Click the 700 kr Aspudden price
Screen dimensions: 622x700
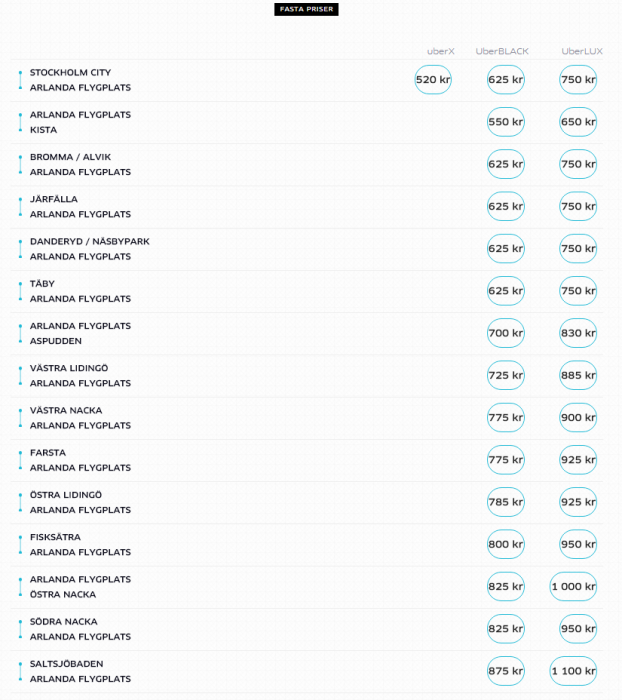pyautogui.click(x=505, y=333)
